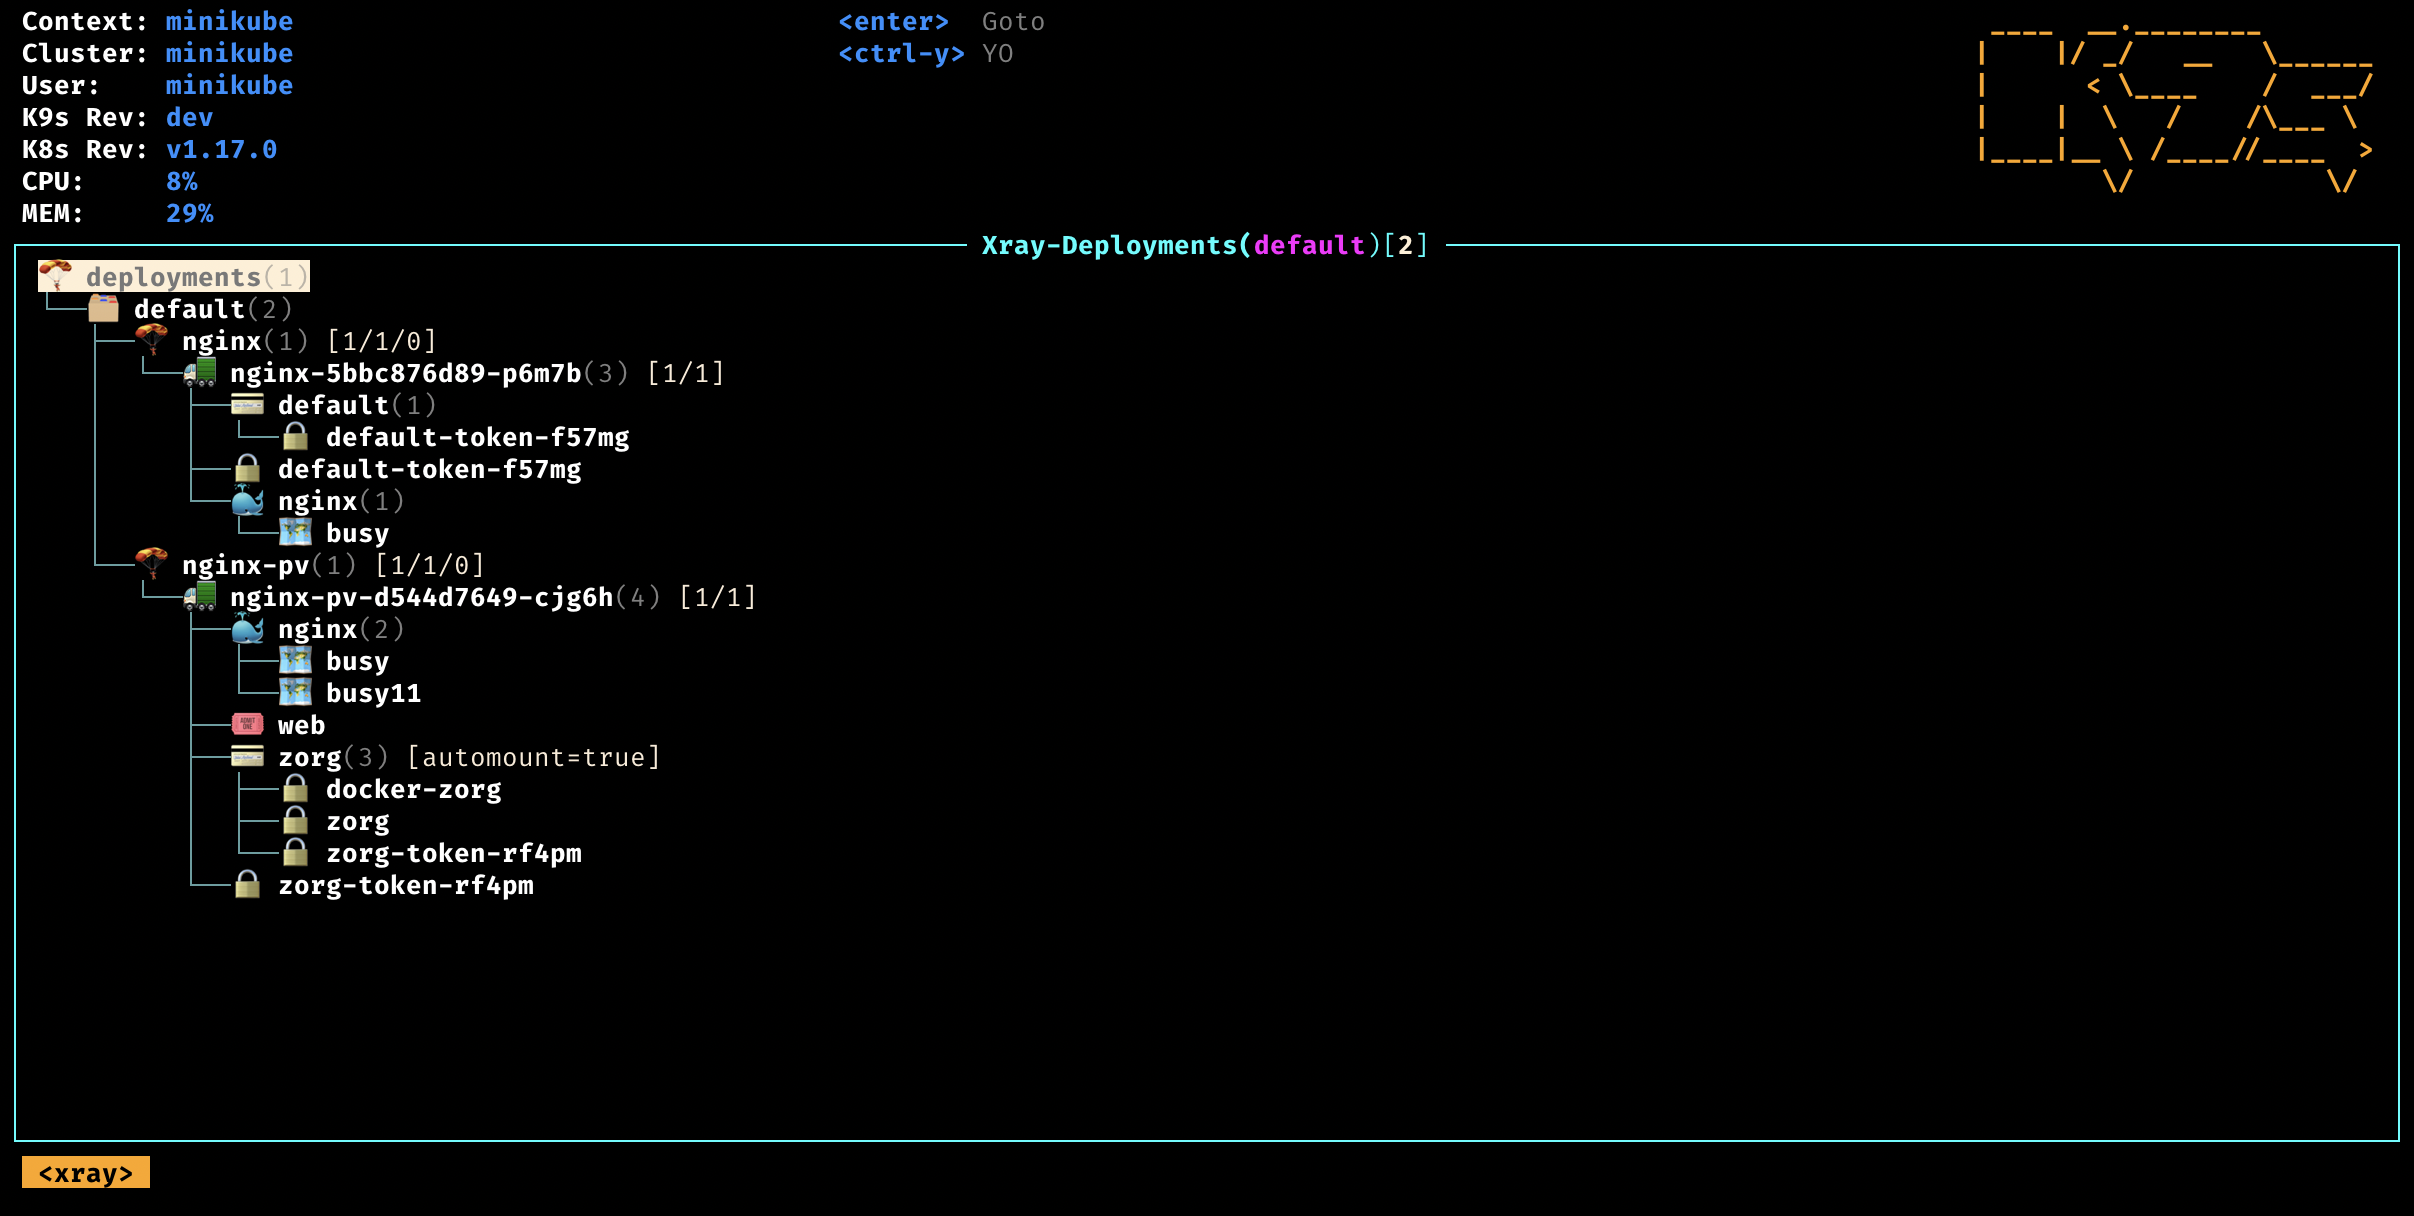Screen dimensions: 2414x1216
Task: Select the nginx-pv-d544d7649-cjg6h pod node
Action: pyautogui.click(x=421, y=597)
